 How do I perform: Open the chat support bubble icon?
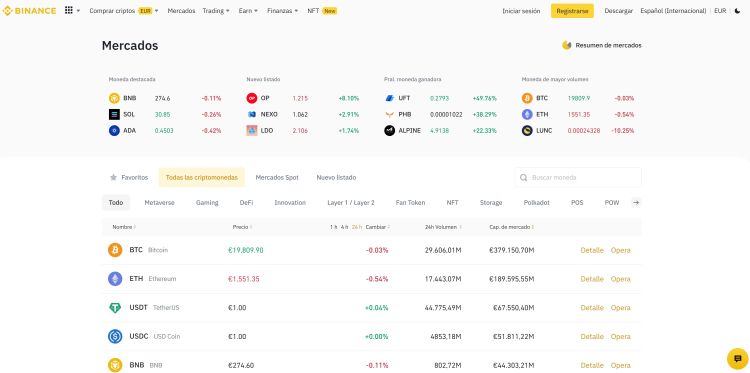tap(737, 359)
